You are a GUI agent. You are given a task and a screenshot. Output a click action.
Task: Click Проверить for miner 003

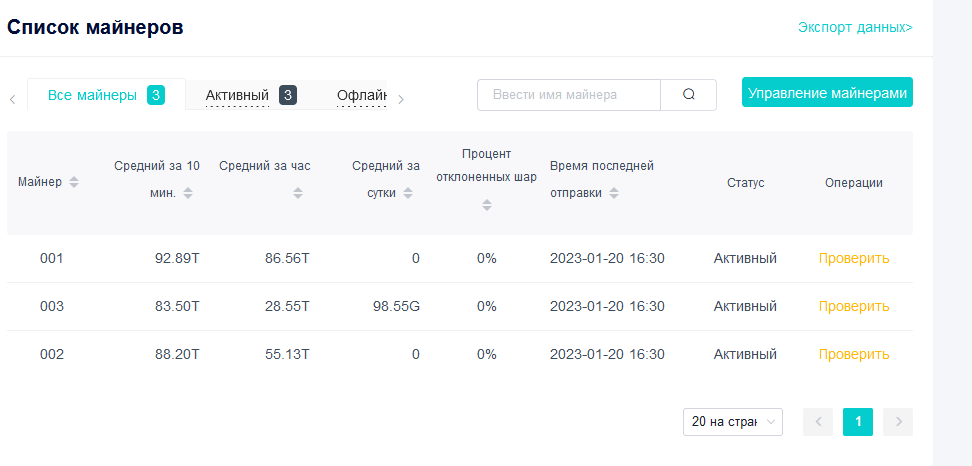click(x=853, y=306)
